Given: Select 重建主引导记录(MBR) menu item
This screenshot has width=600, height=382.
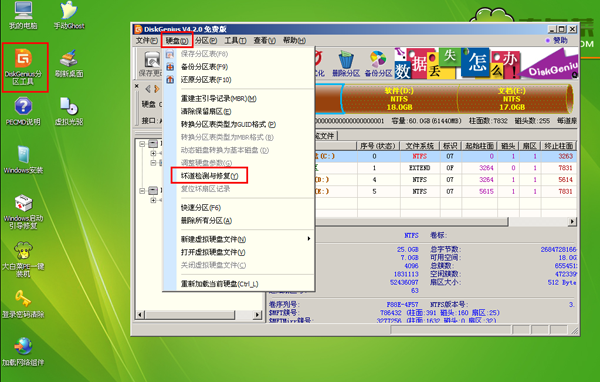Looking at the screenshot, I should 218,98.
